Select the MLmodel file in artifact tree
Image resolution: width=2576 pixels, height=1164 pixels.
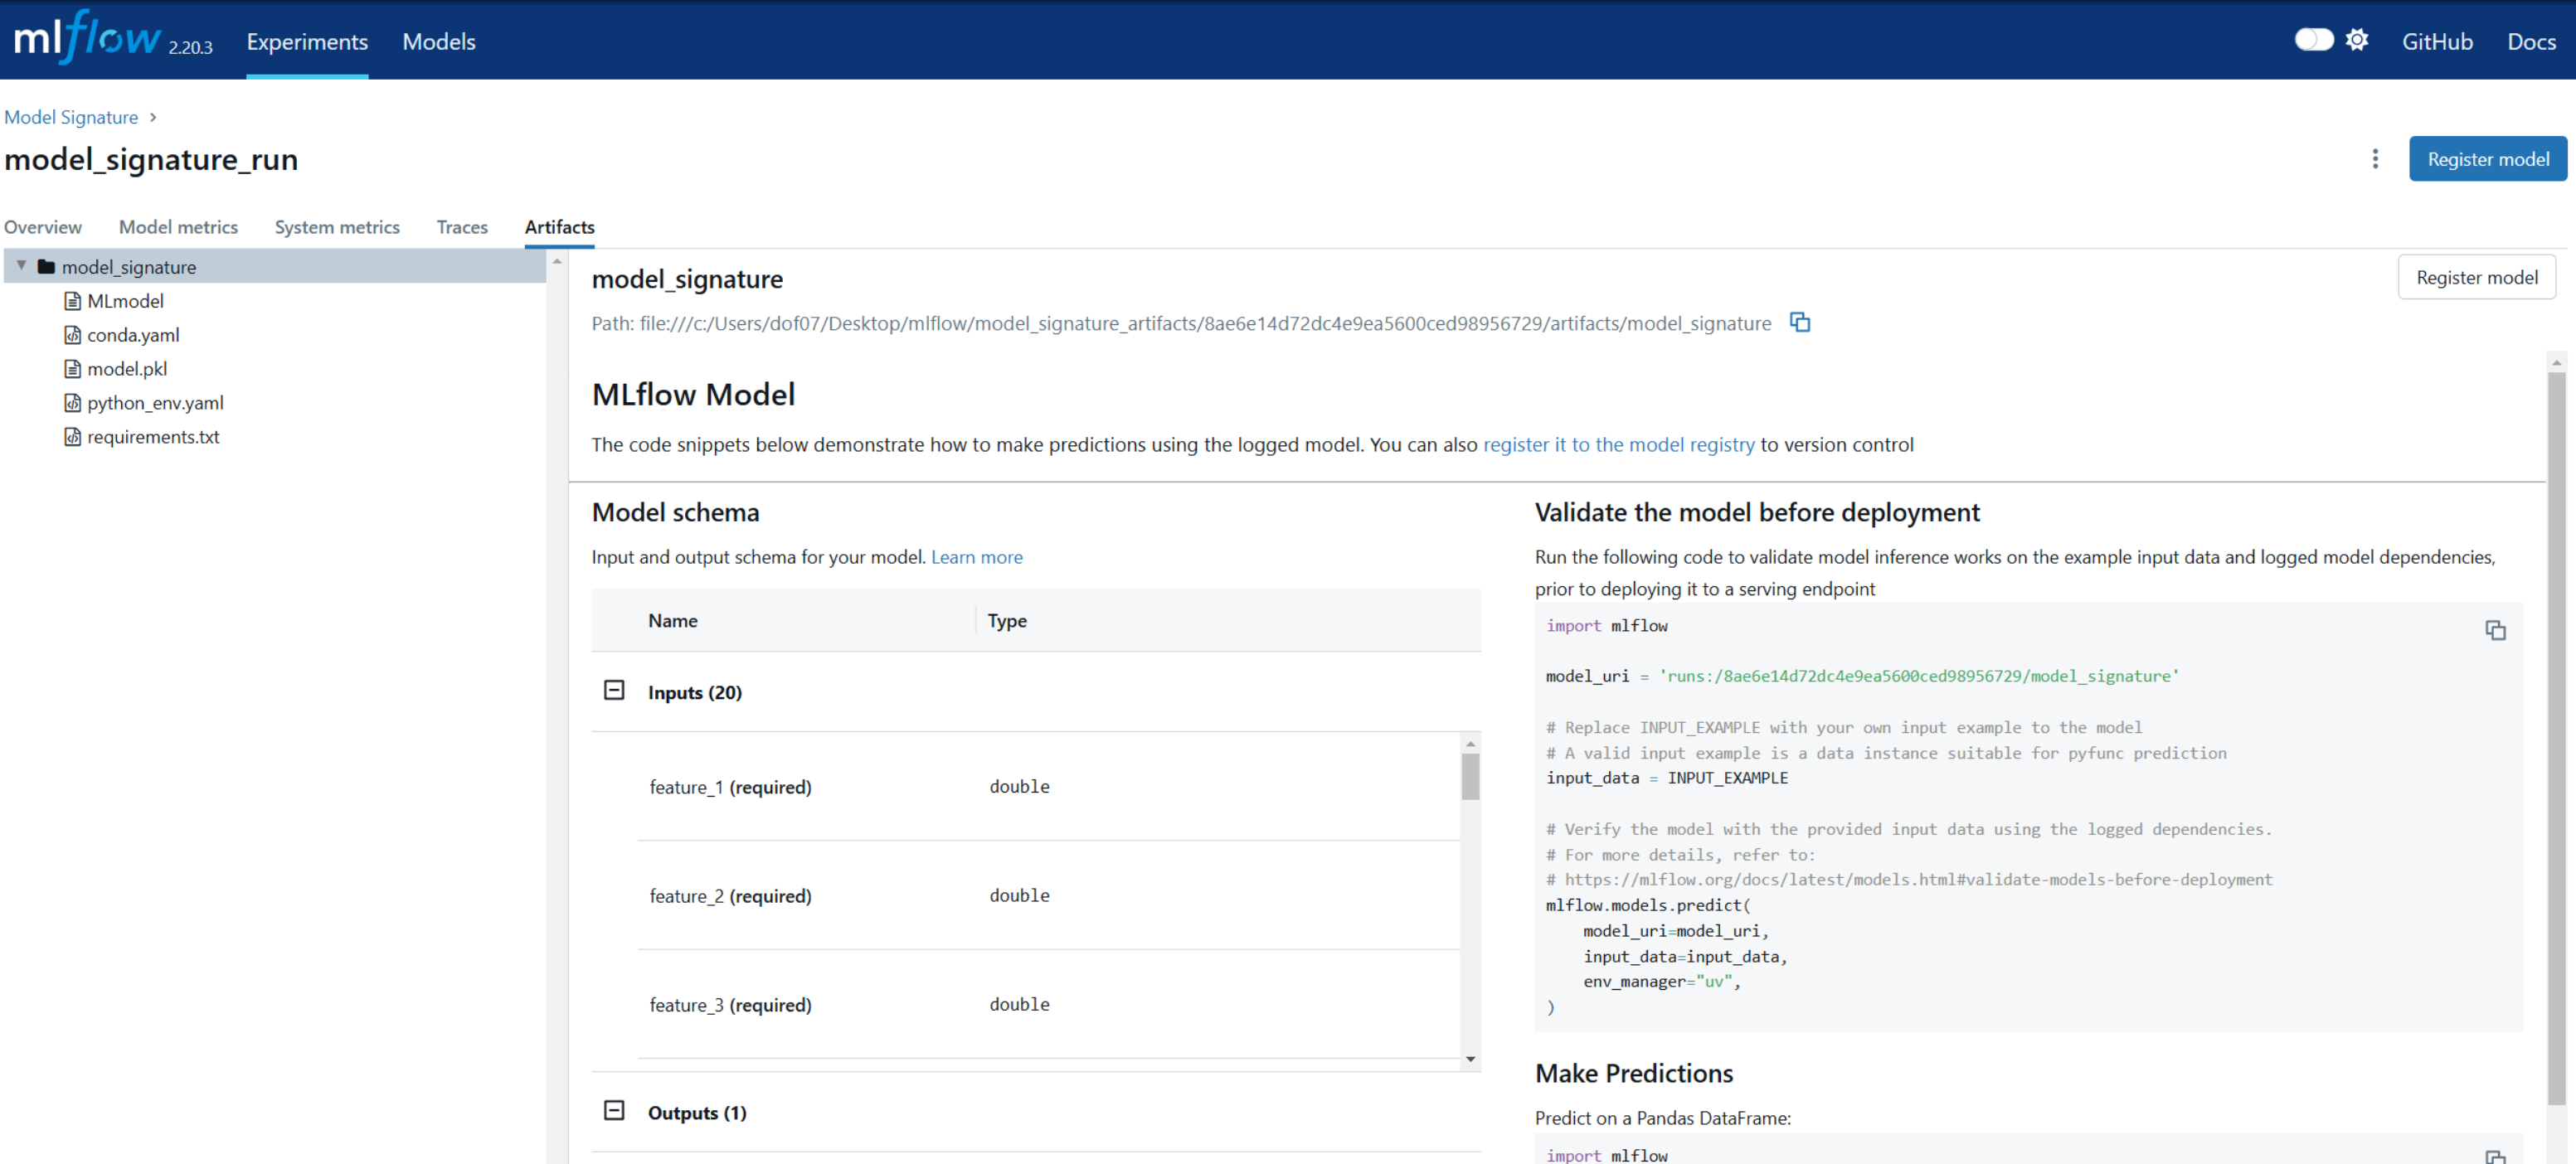[125, 301]
